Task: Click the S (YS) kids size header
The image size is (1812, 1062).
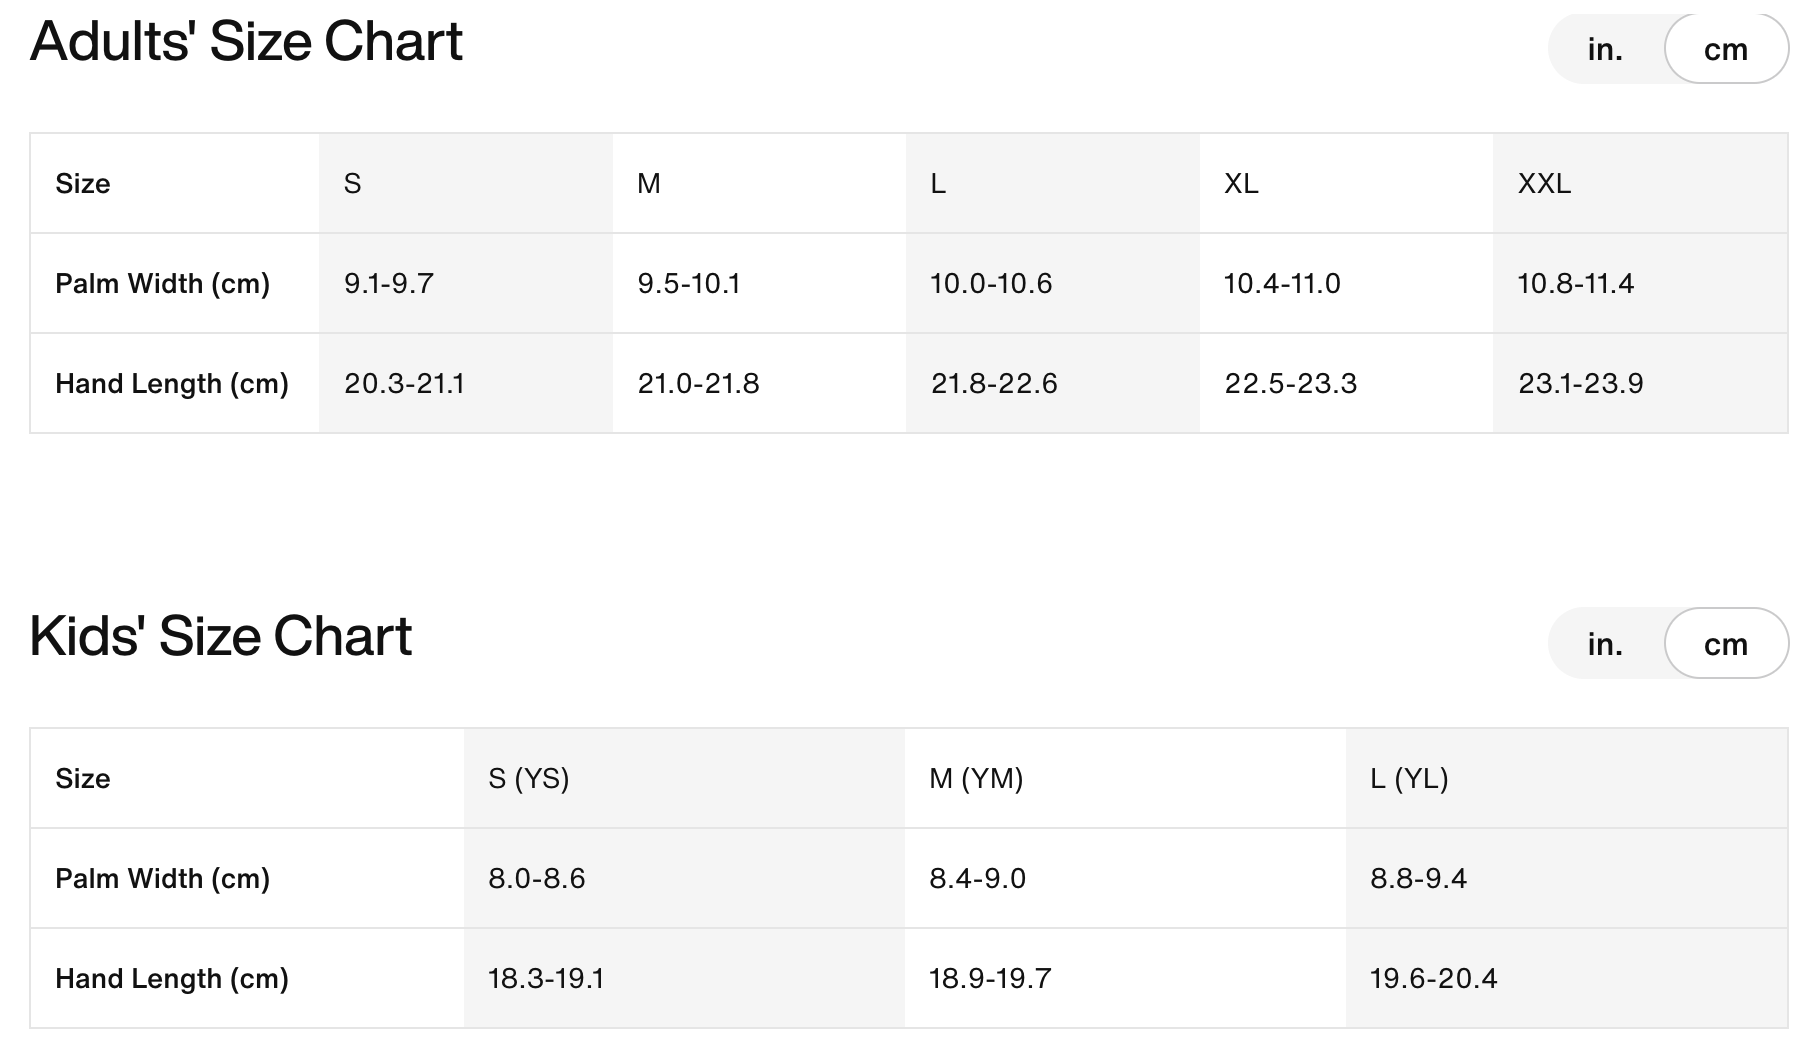Action: pos(528,778)
